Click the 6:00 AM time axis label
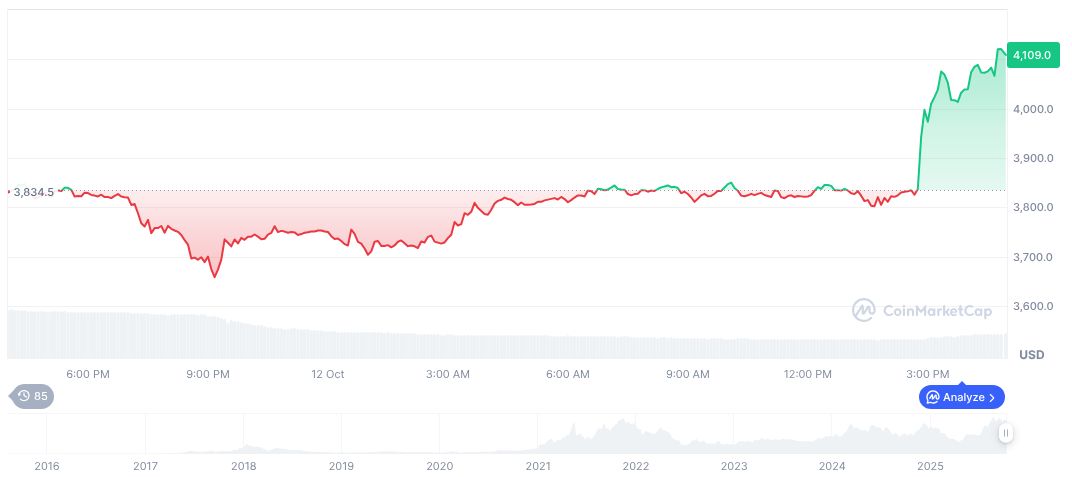The width and height of the screenshot is (1072, 477). tap(568, 374)
